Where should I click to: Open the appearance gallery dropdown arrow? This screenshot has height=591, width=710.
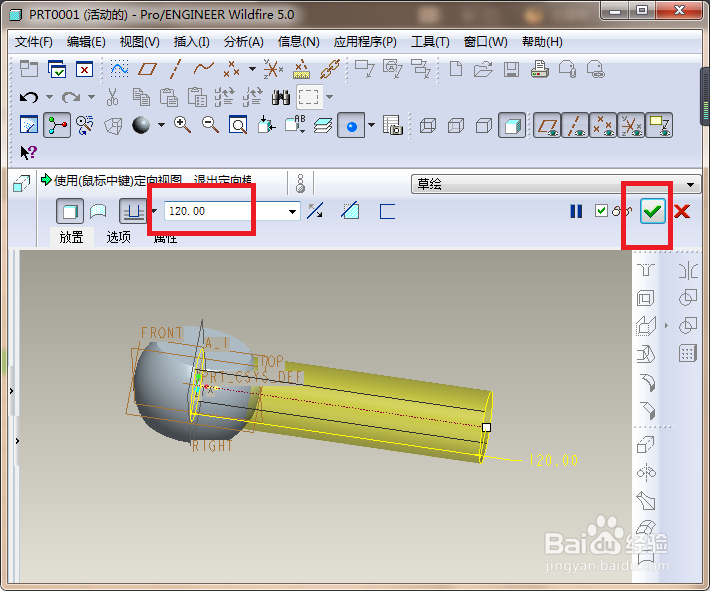point(161,125)
